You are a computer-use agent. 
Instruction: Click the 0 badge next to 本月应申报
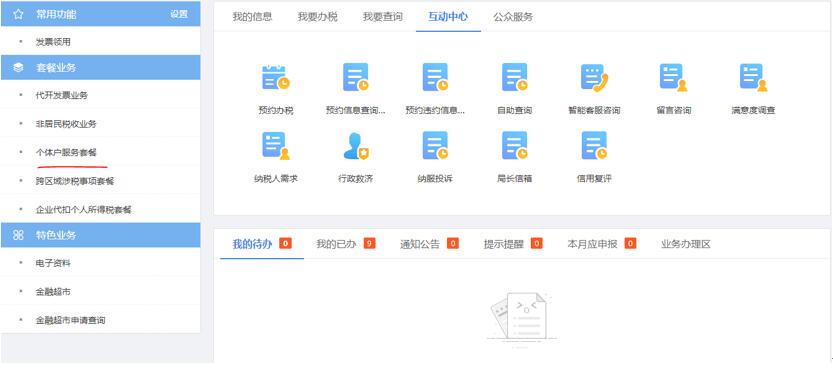coord(631,243)
